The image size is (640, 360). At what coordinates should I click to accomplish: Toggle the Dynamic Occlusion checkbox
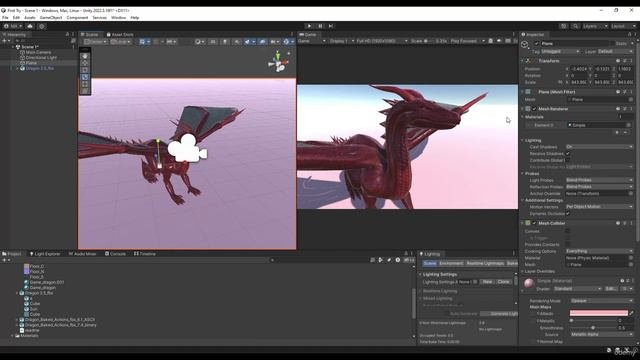[568, 213]
